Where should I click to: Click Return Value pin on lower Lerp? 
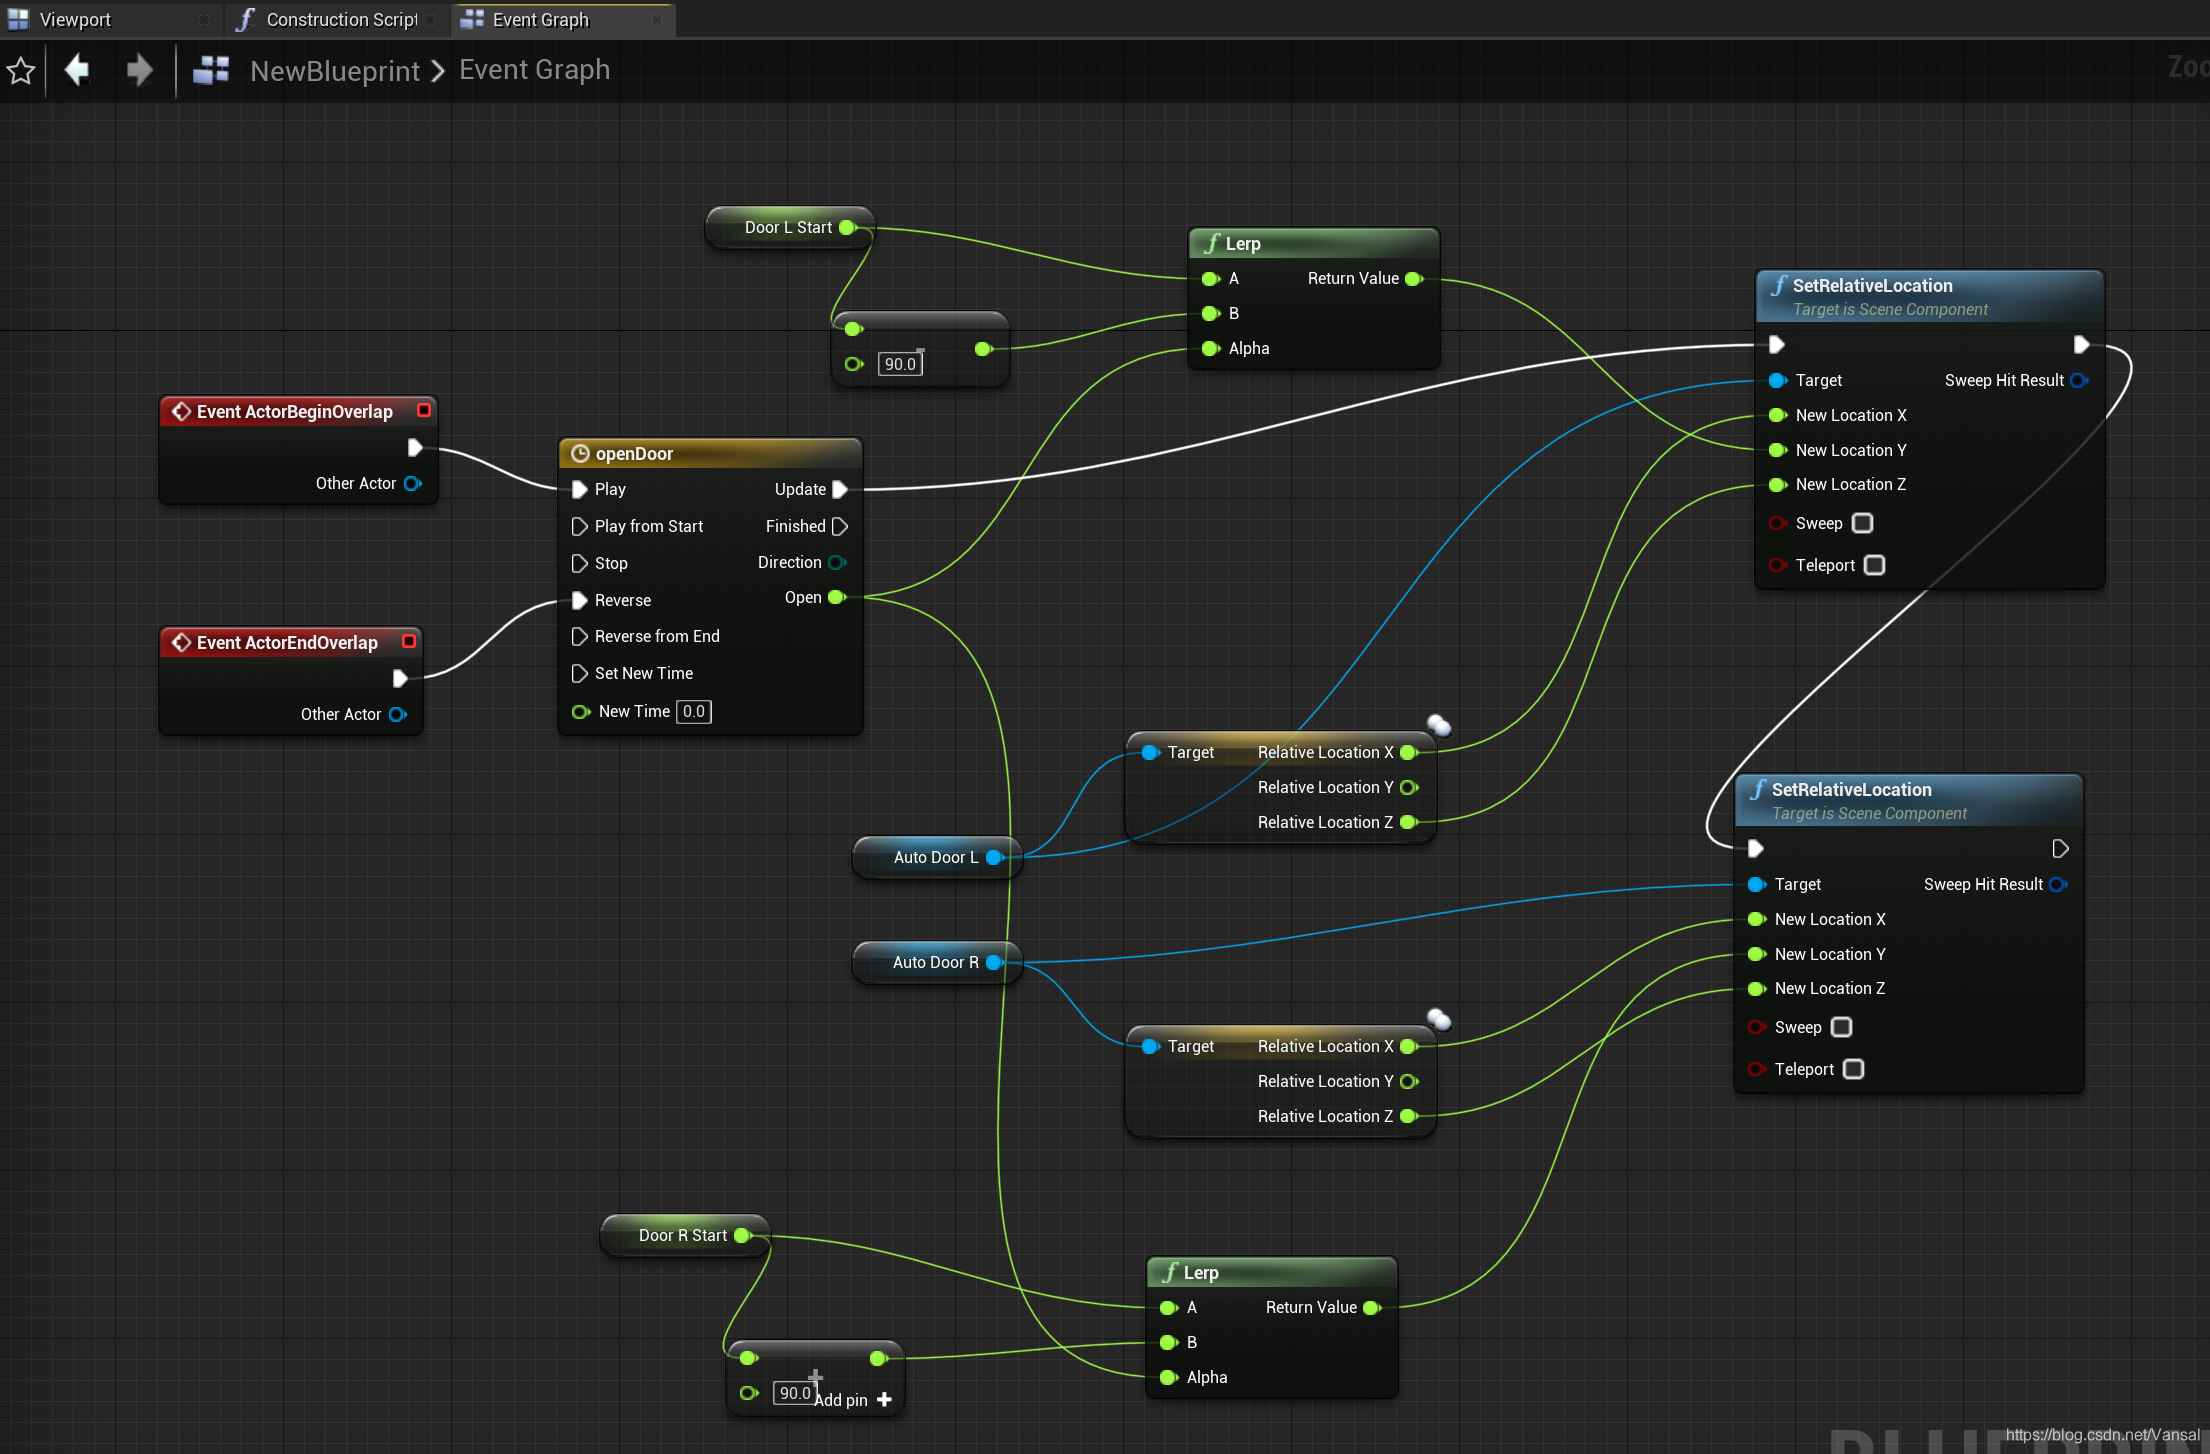(1372, 1307)
